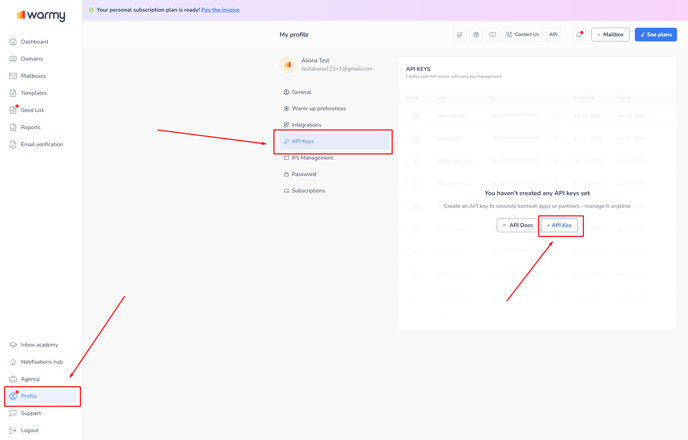Viewport: 688px width, 440px height.
Task: Open the chat feedback icon in header
Action: (460, 35)
